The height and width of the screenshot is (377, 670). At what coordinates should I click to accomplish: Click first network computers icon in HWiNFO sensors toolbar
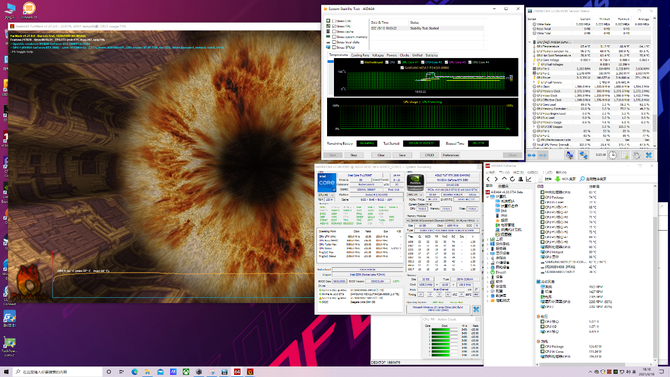click(x=570, y=156)
